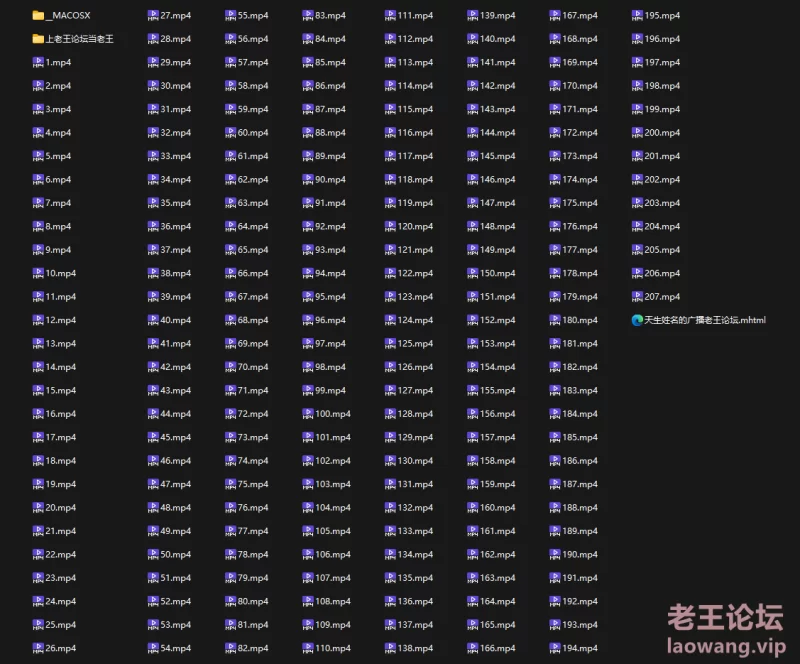Viewport: 800px width, 664px height.
Task: Select the video icon for 139.mp4
Action: coord(472,15)
